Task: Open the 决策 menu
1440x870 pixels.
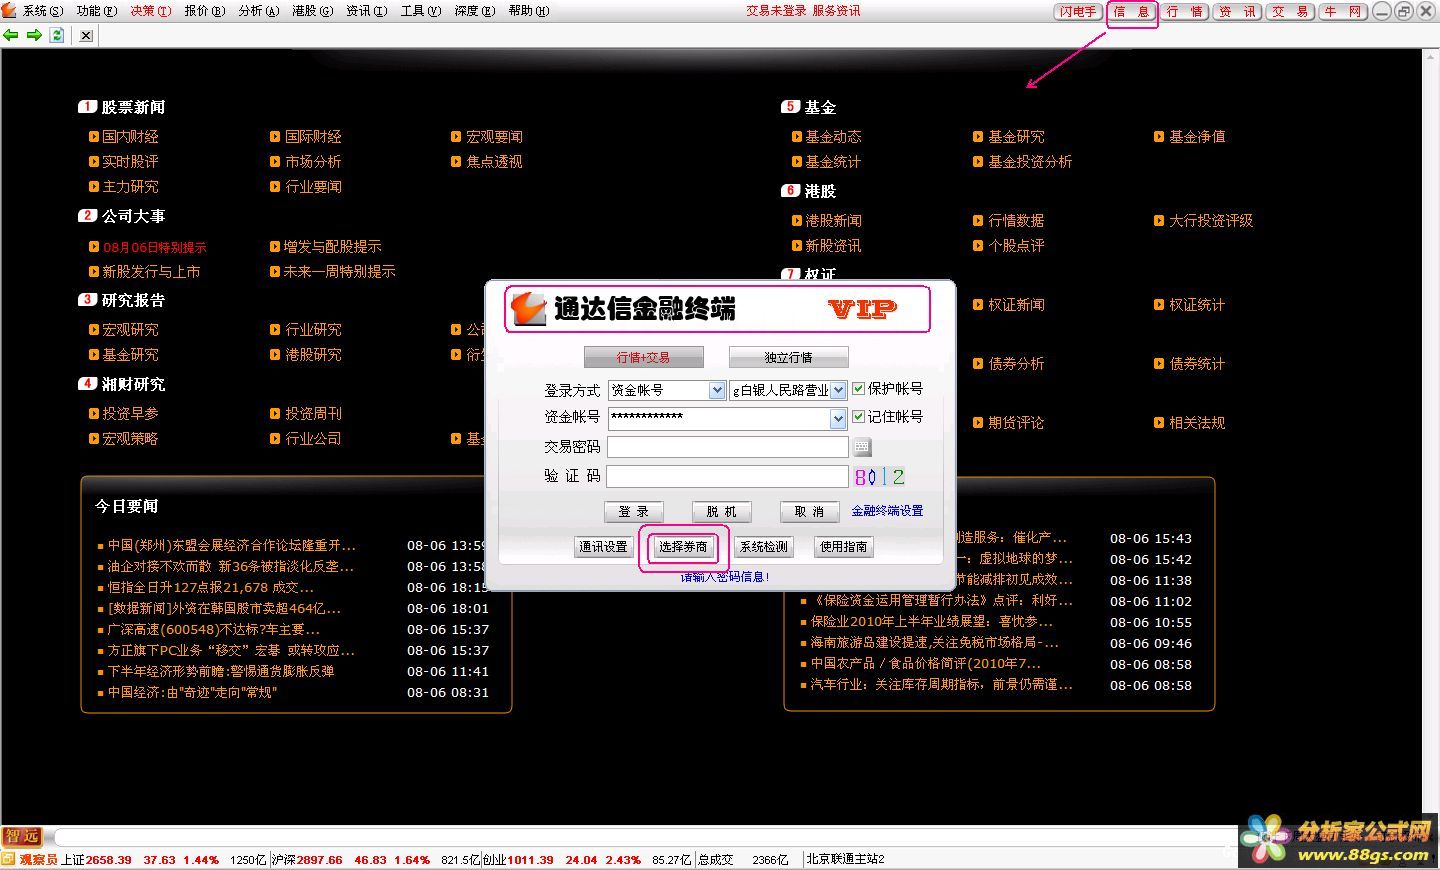Action: pyautogui.click(x=150, y=11)
